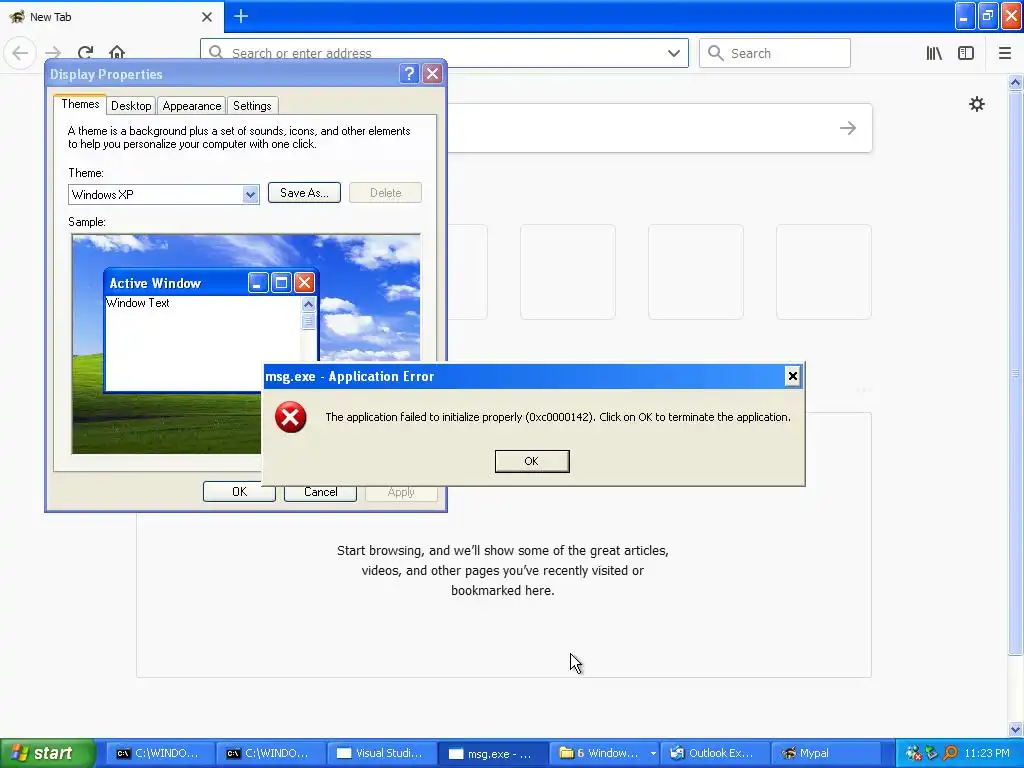Expand the Theme dropdown showing Windows XP
The height and width of the screenshot is (768, 1024).
click(250, 195)
